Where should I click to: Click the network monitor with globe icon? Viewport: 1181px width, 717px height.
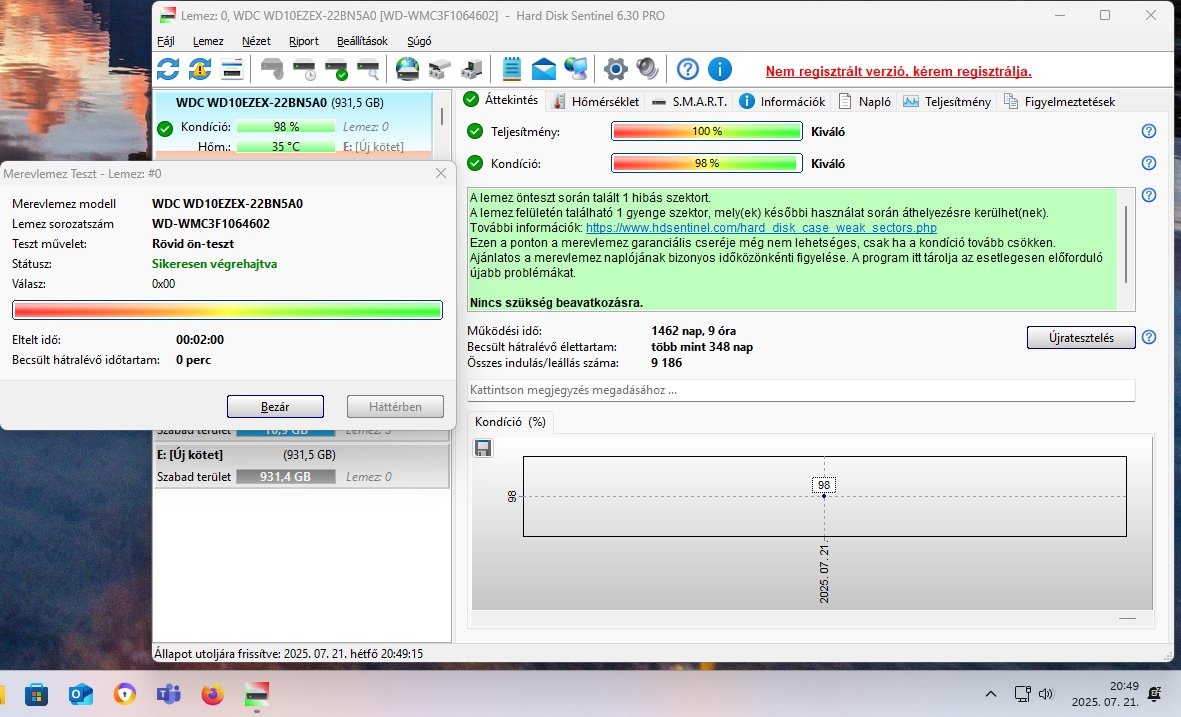pos(575,69)
